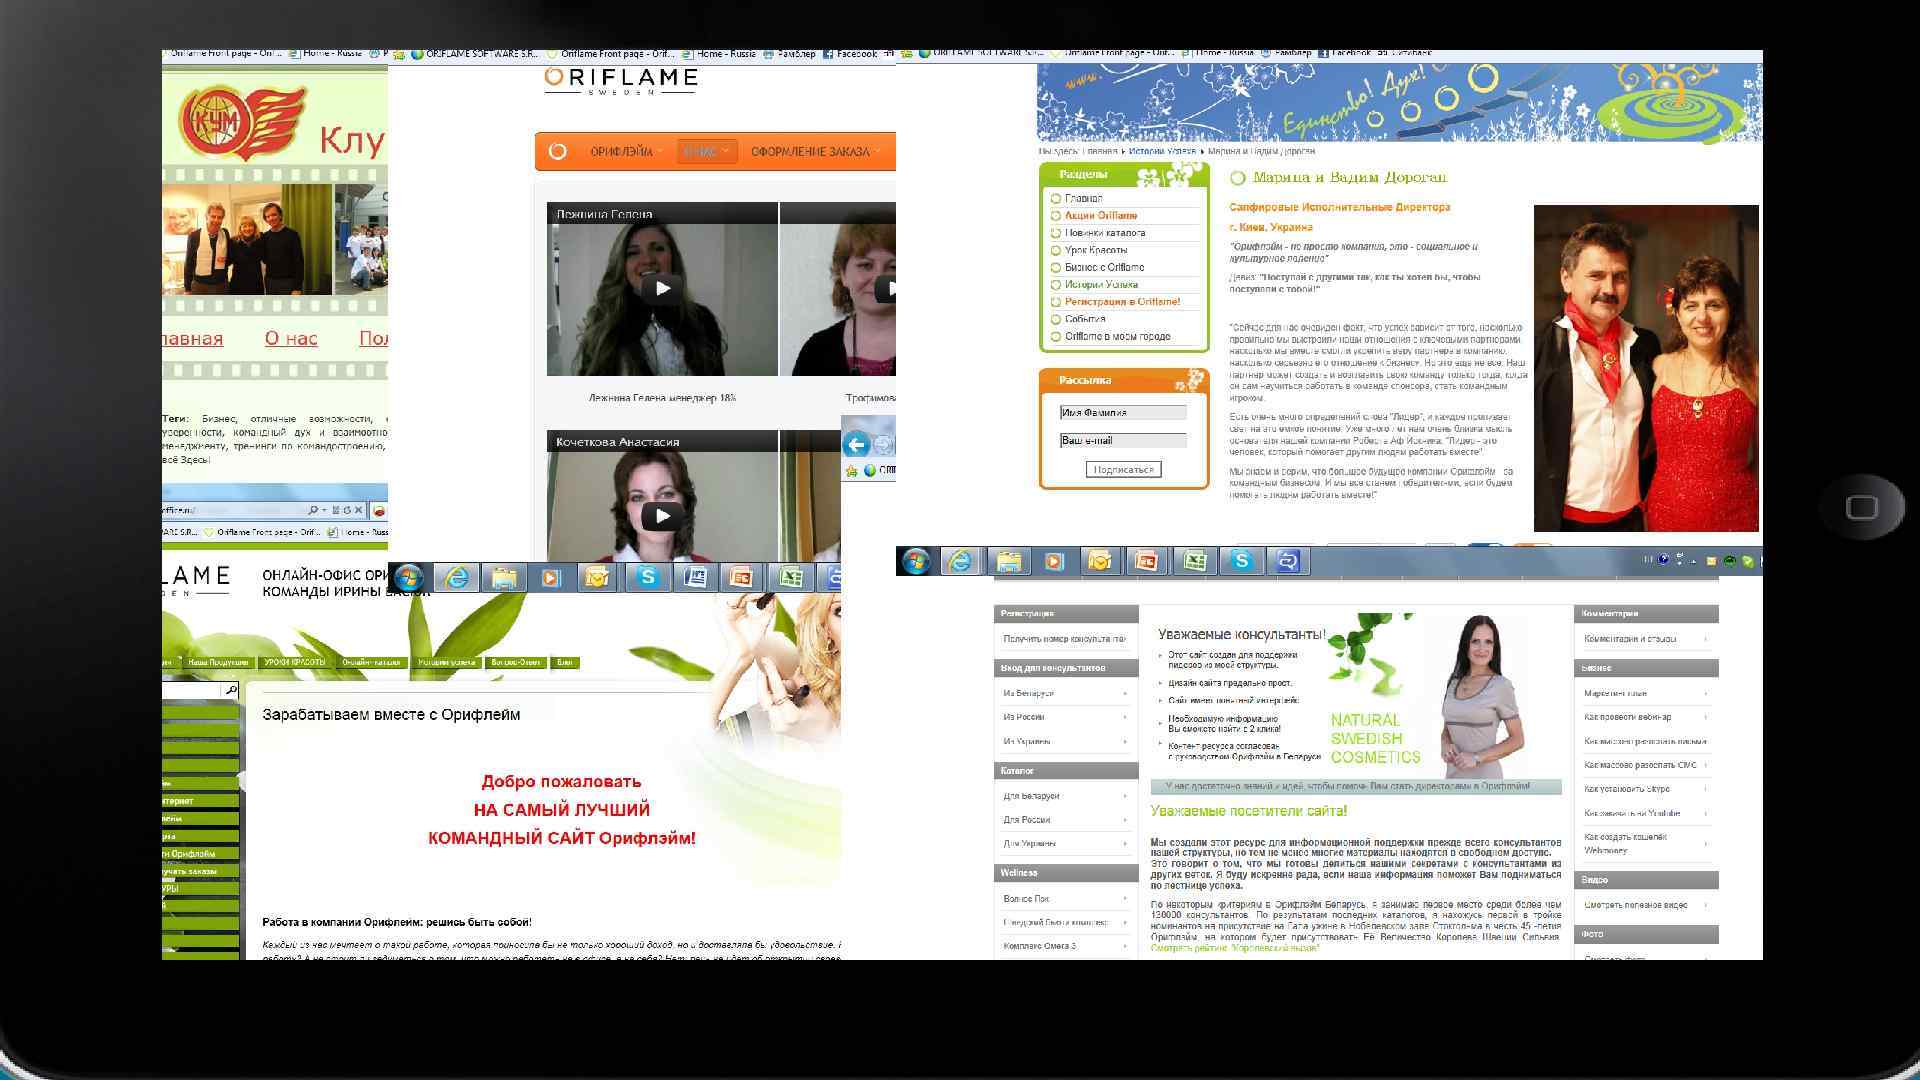
Task: Click Windows Start orb in right taskbar
Action: (915, 561)
